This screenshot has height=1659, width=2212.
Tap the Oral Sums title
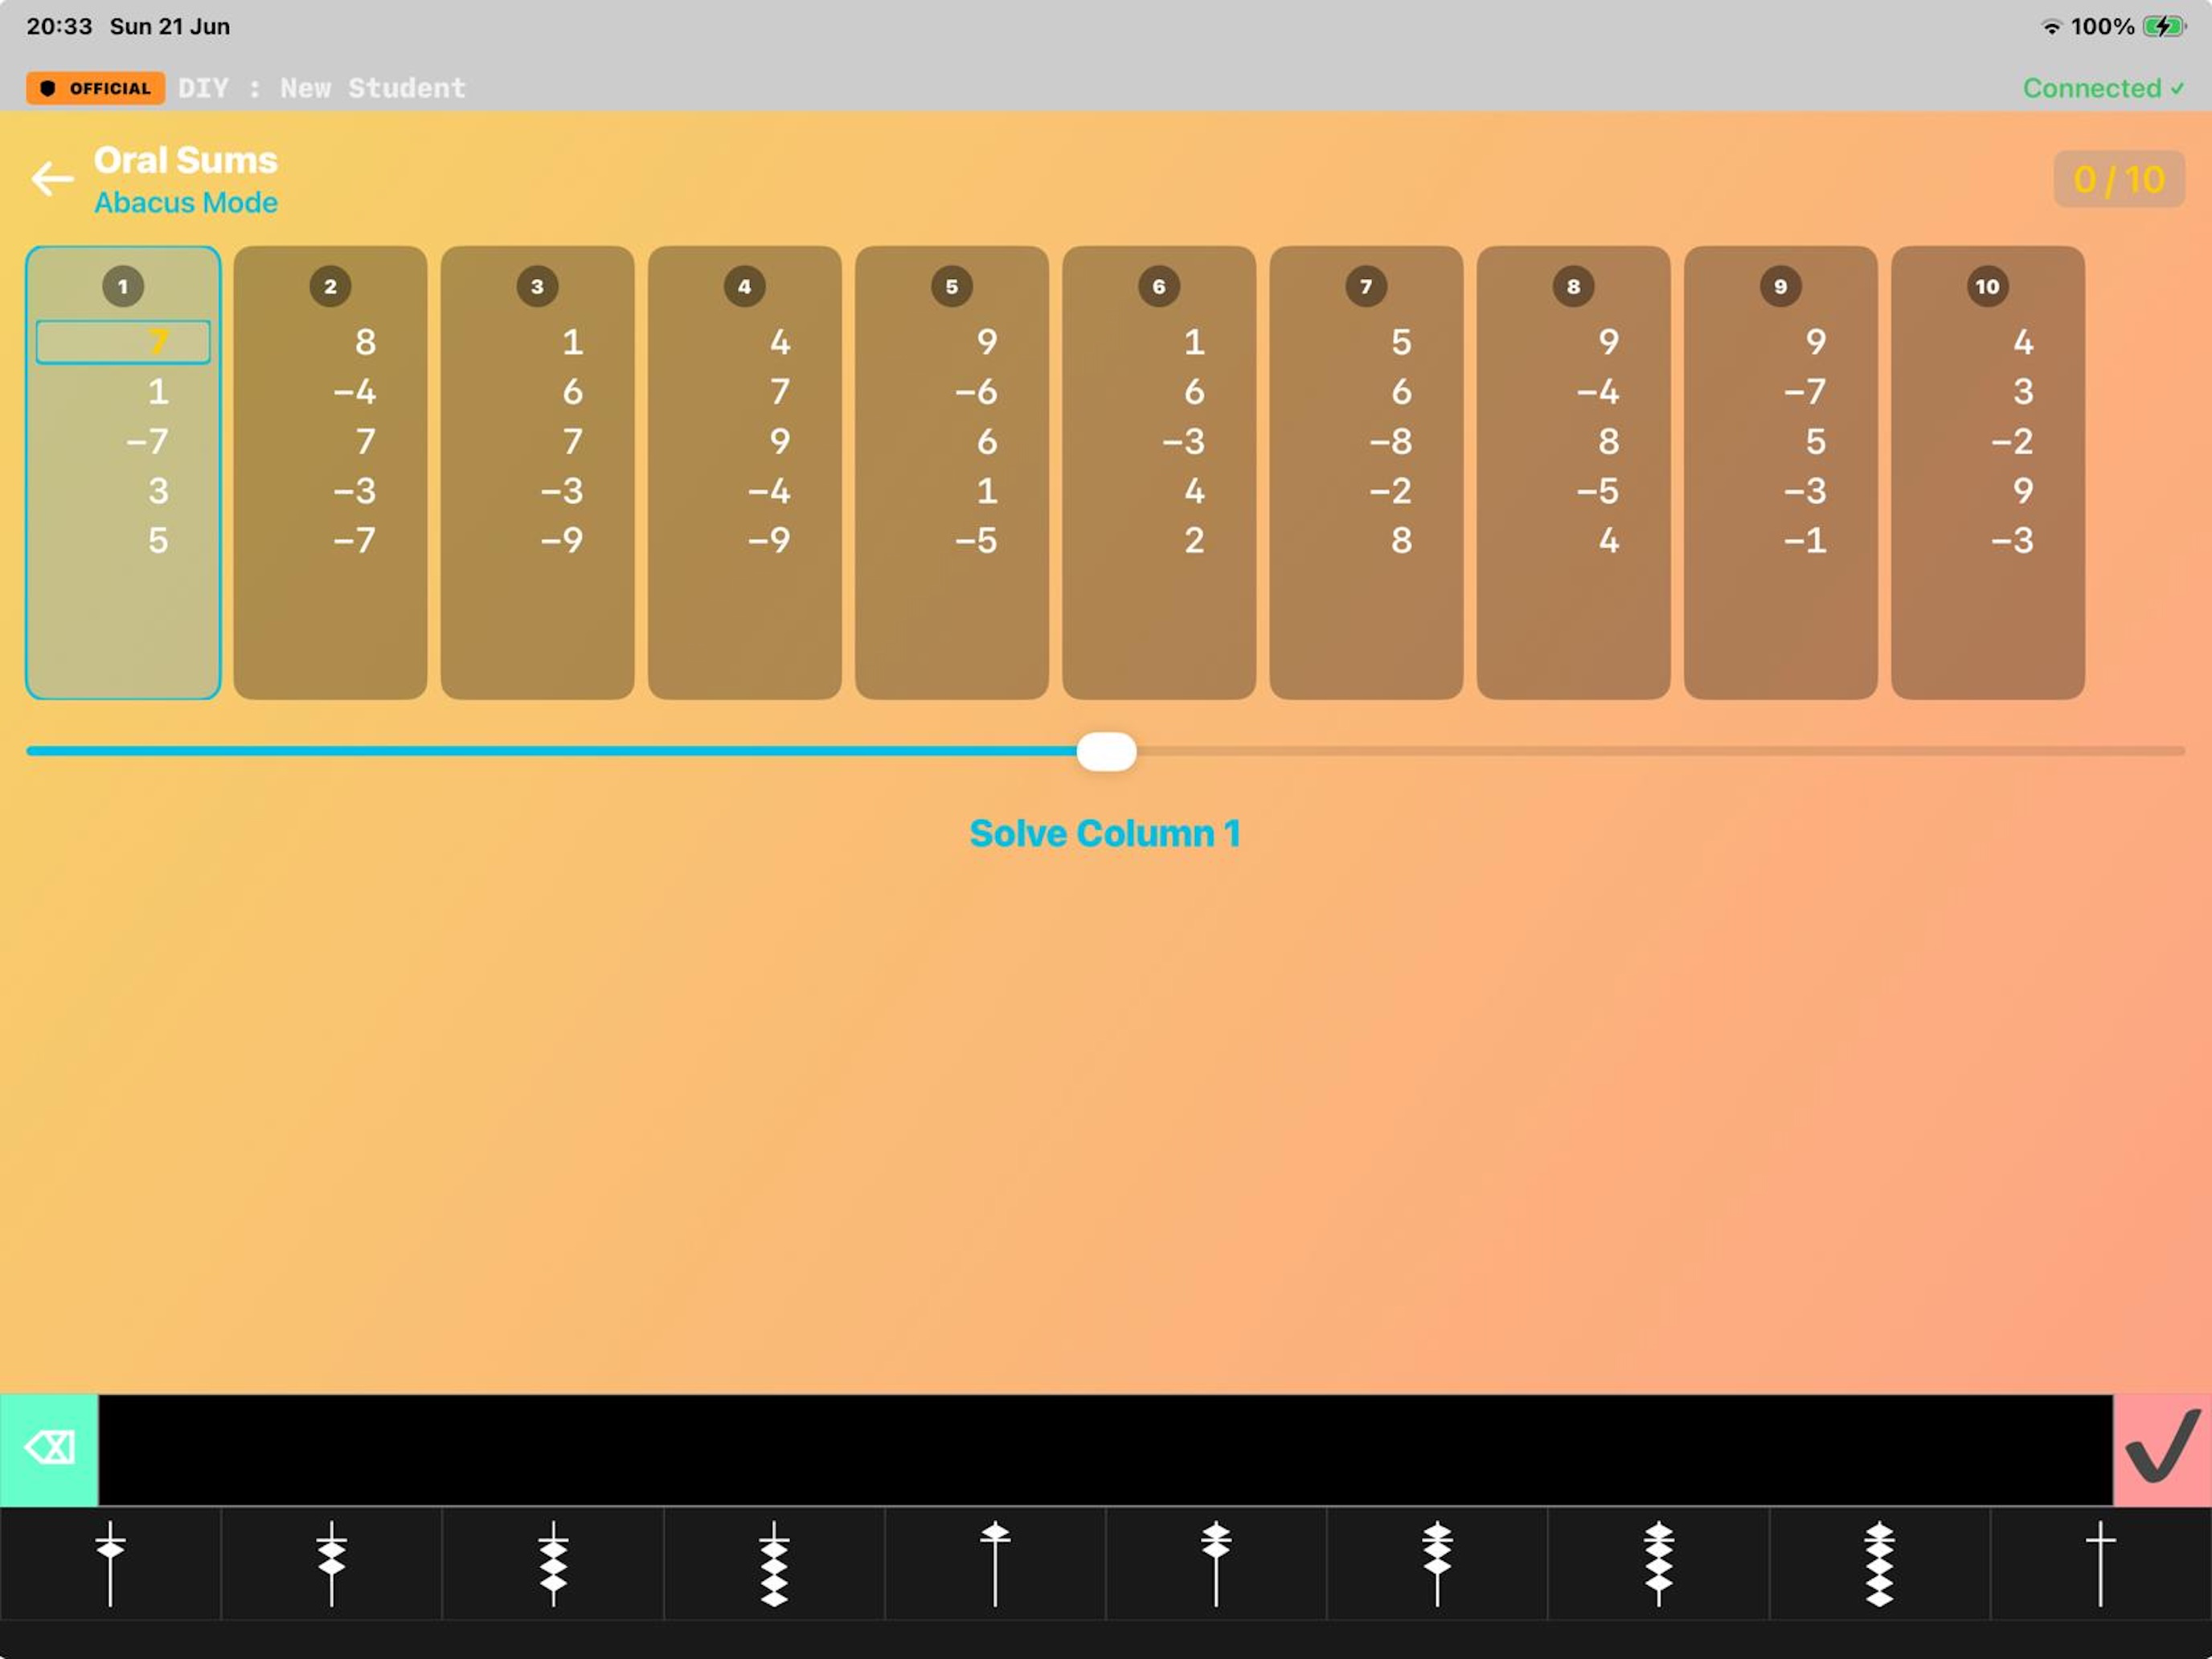click(x=186, y=160)
